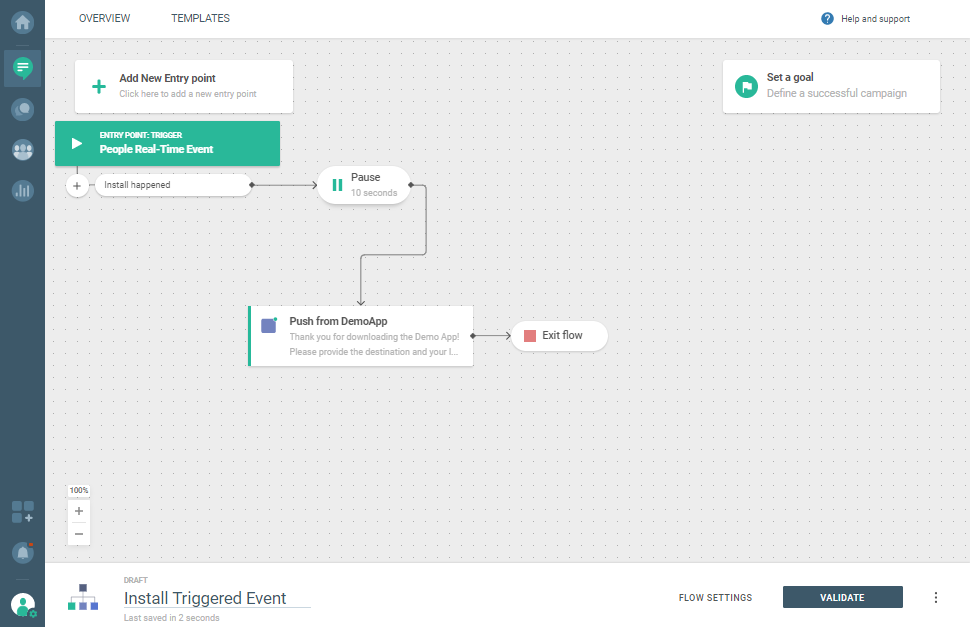
Task: Open the three-dot more options menu
Action: (x=936, y=597)
